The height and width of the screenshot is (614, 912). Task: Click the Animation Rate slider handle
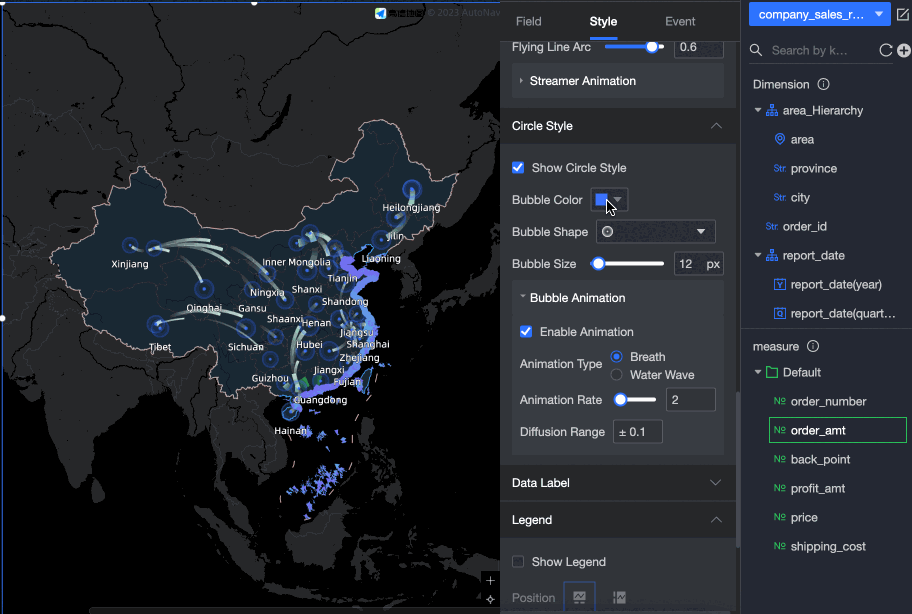pos(621,399)
